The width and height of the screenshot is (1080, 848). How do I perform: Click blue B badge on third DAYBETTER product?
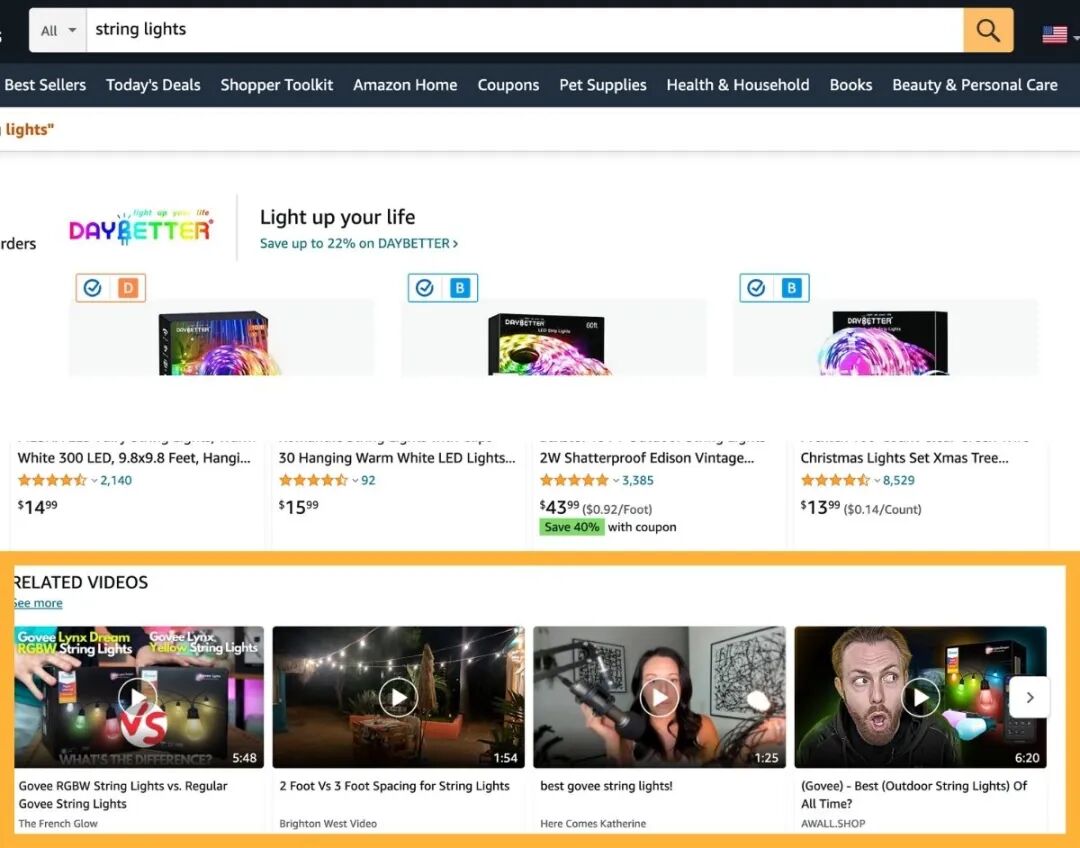coord(791,287)
